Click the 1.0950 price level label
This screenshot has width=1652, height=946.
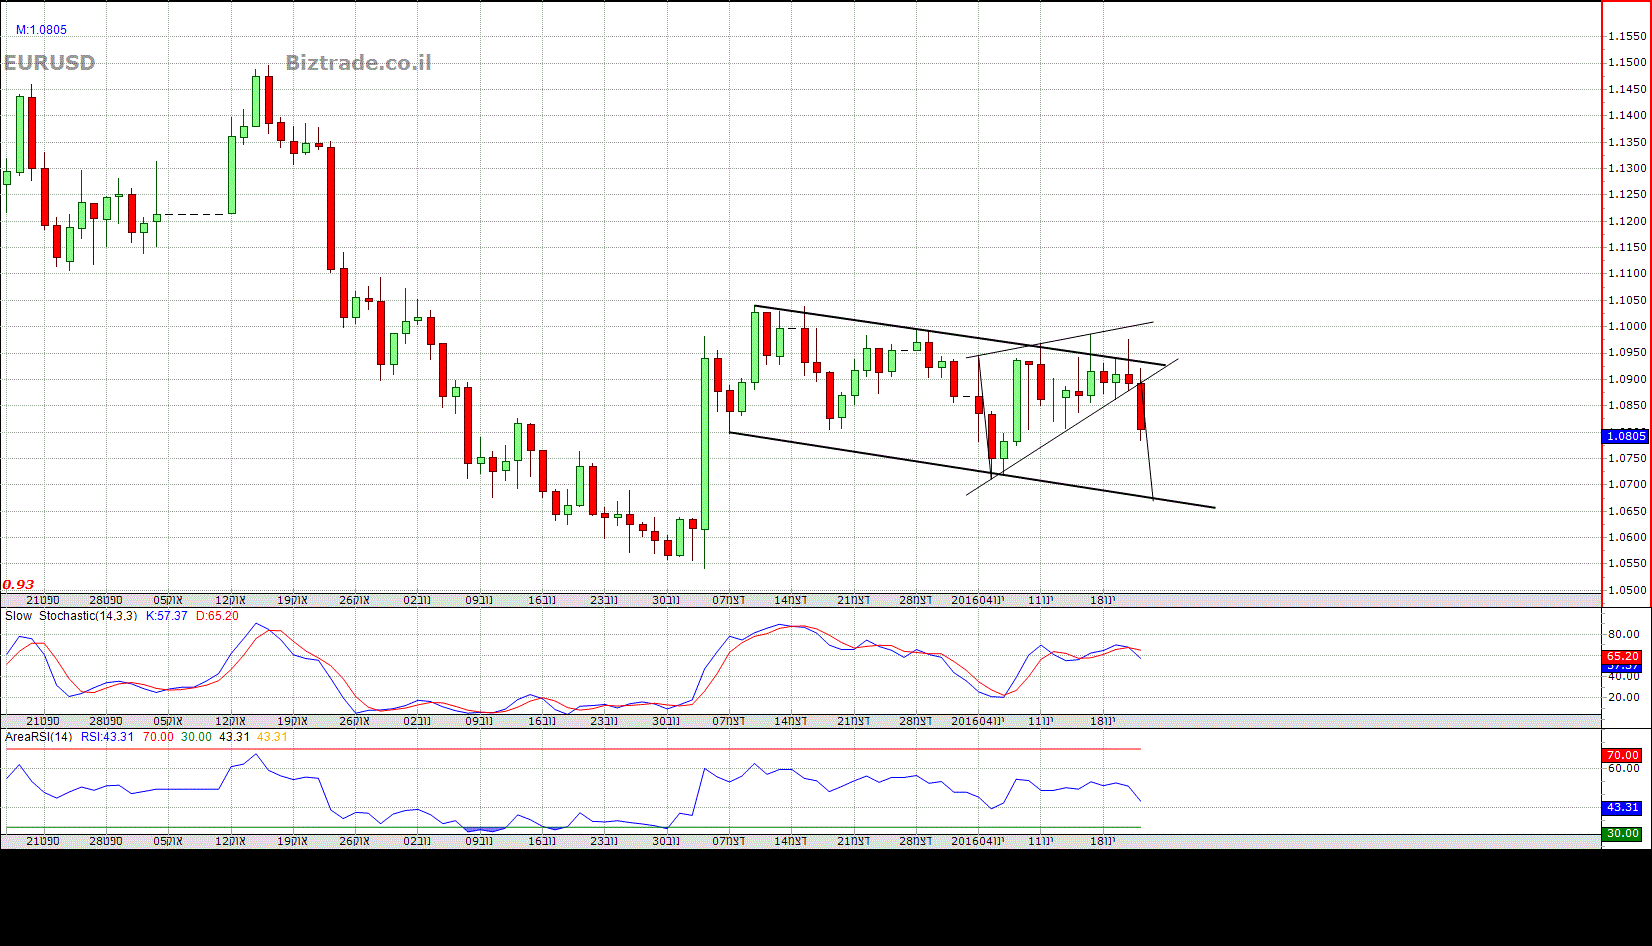(x=1627, y=352)
